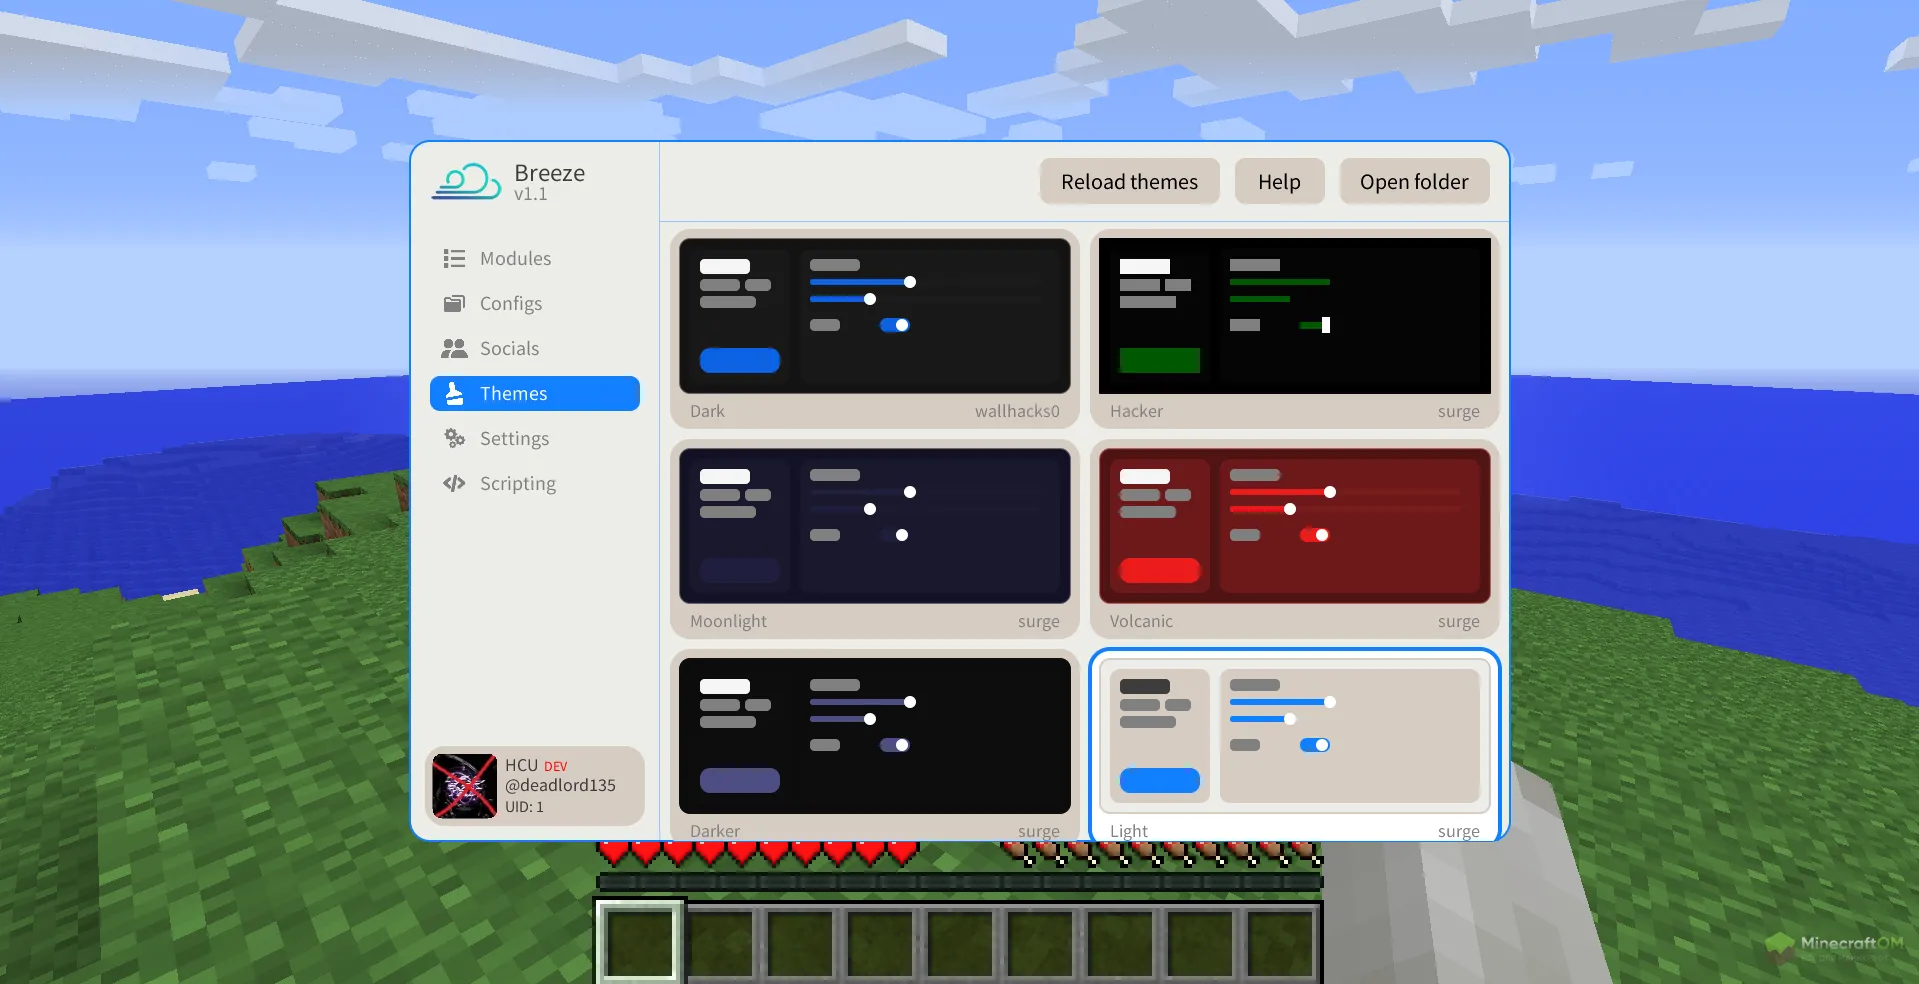This screenshot has width=1919, height=984.
Task: Click the Open folder button
Action: (1414, 182)
